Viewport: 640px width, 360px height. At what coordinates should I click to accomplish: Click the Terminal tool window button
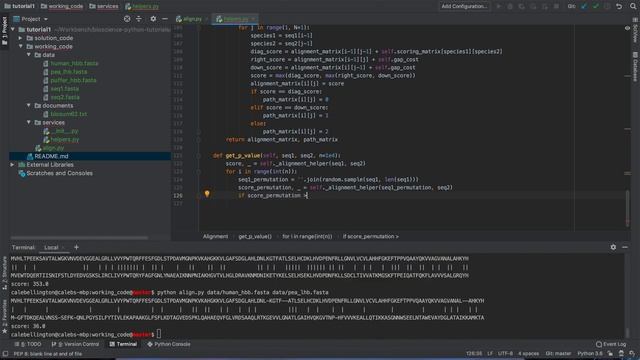pos(123,344)
